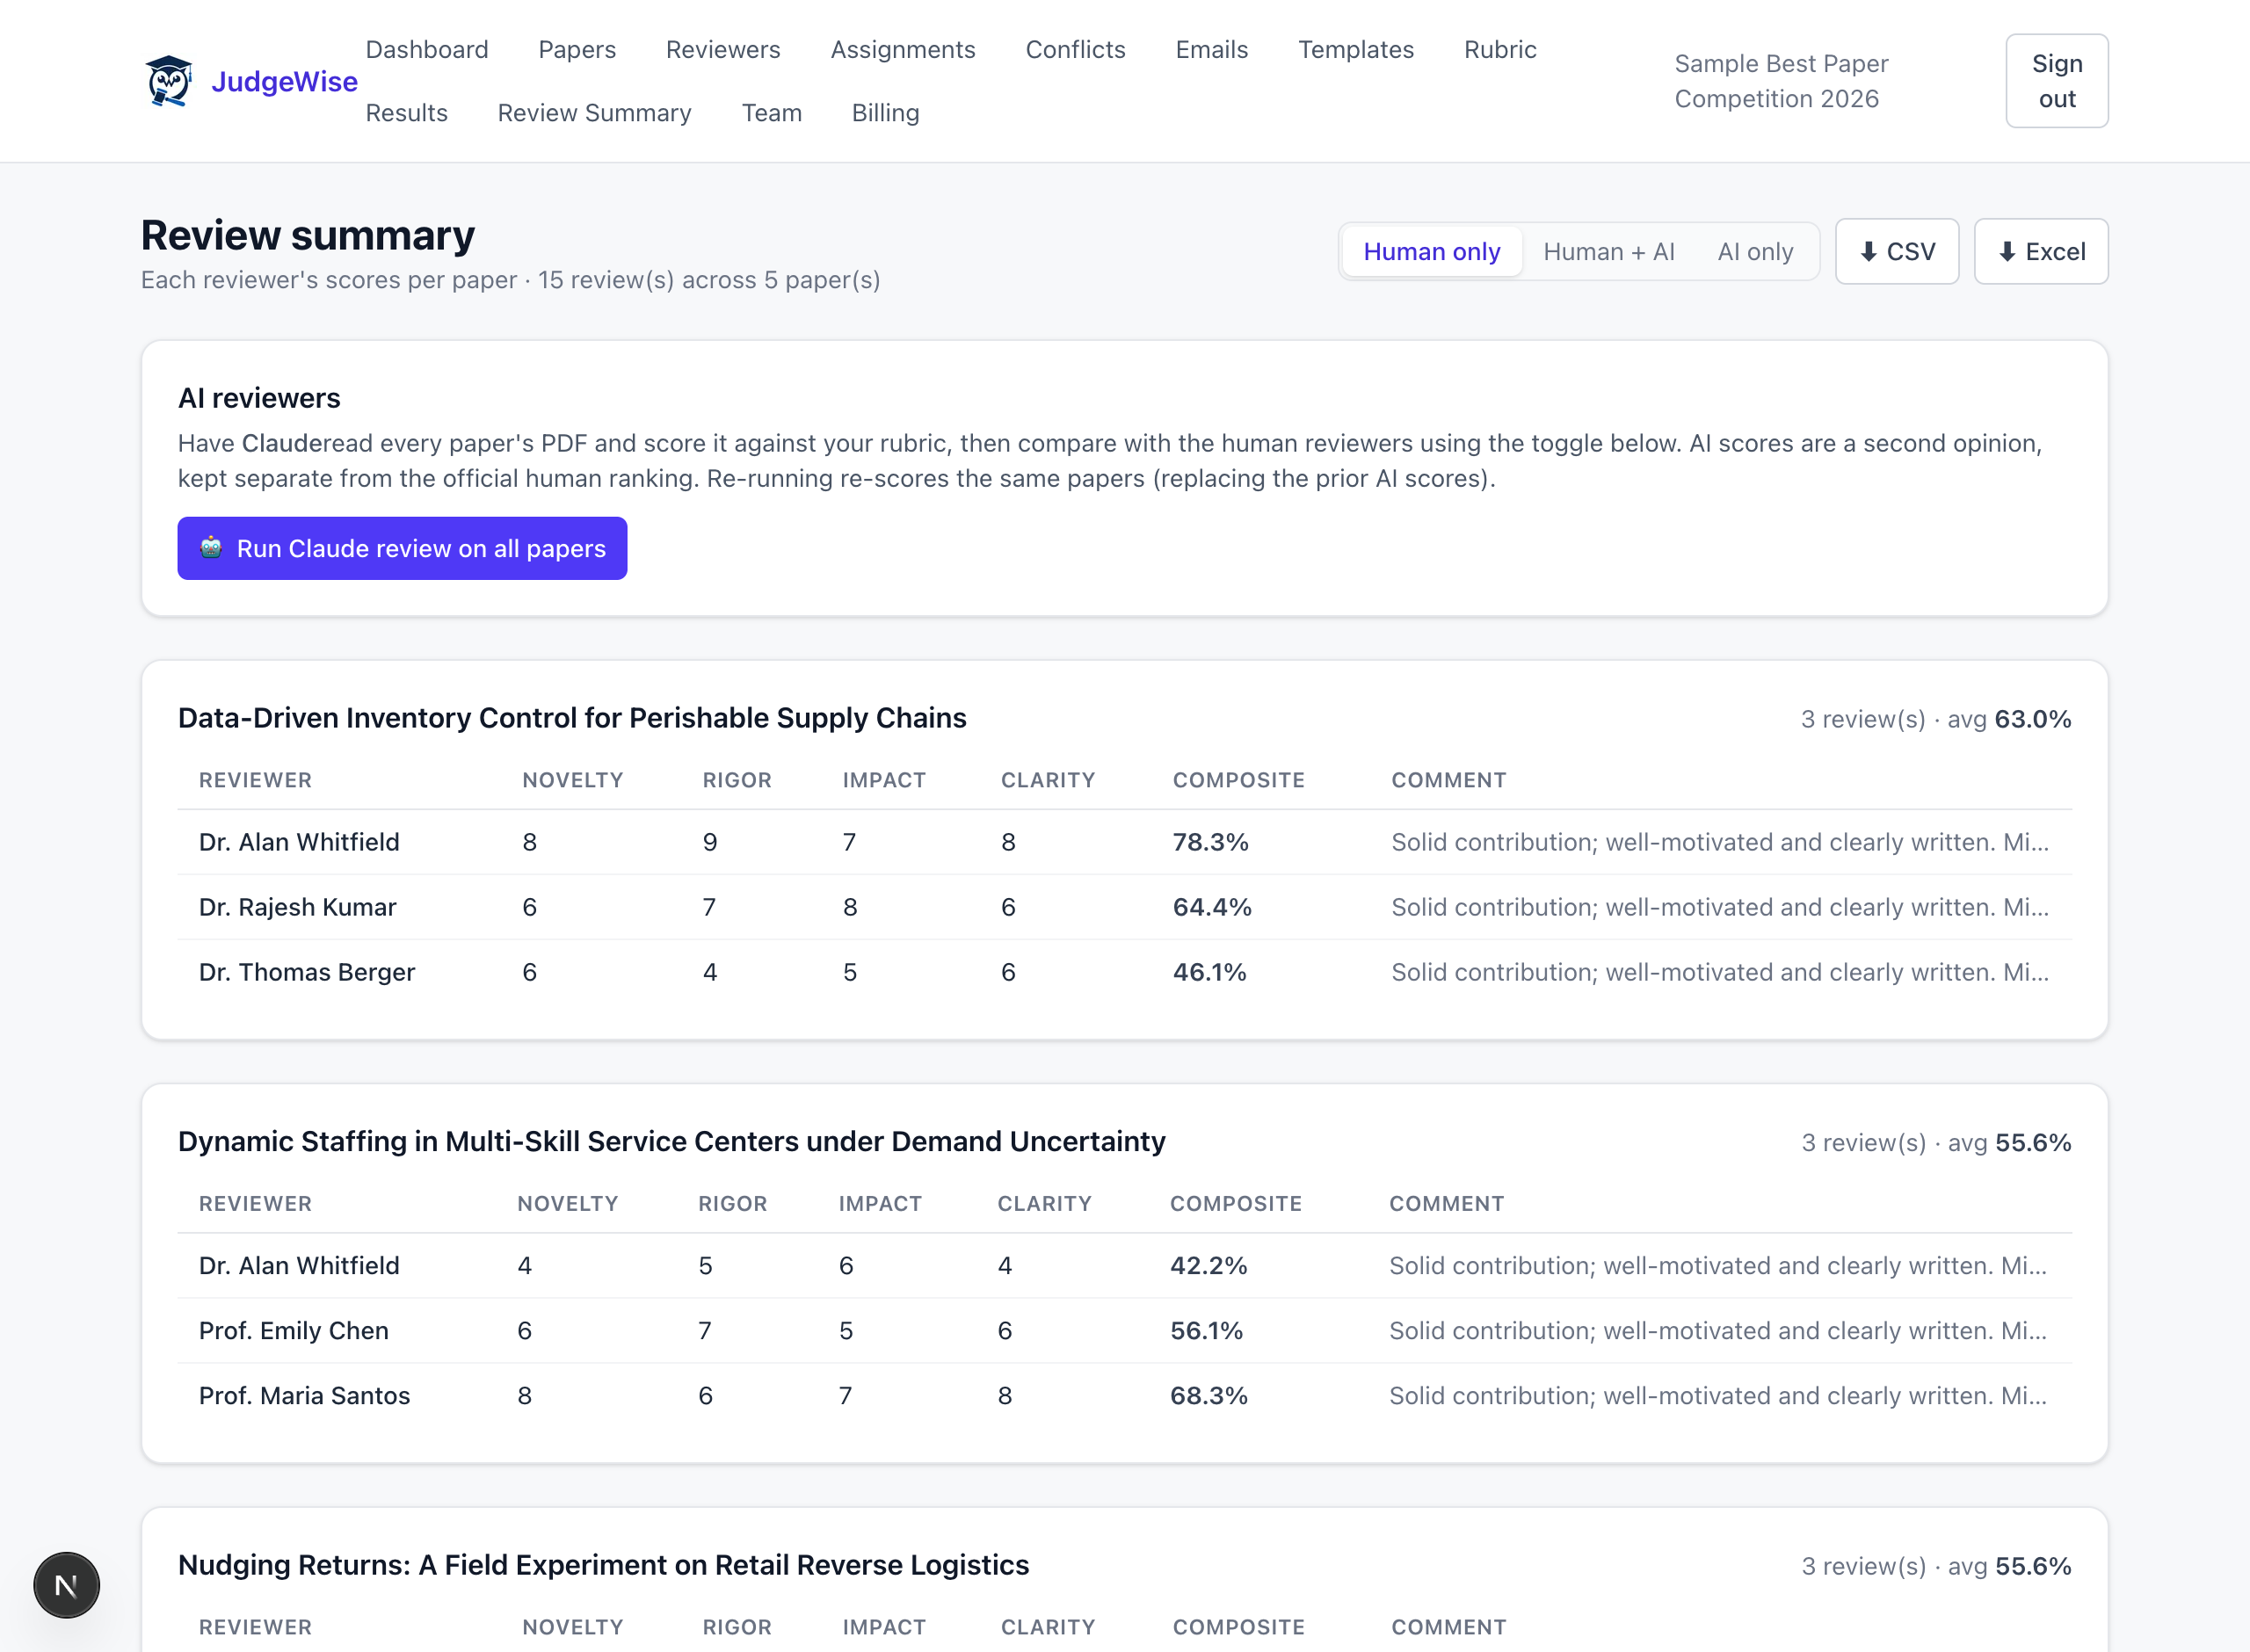Image resolution: width=2250 pixels, height=1652 pixels.
Task: Go to the Emails section
Action: (1211, 49)
